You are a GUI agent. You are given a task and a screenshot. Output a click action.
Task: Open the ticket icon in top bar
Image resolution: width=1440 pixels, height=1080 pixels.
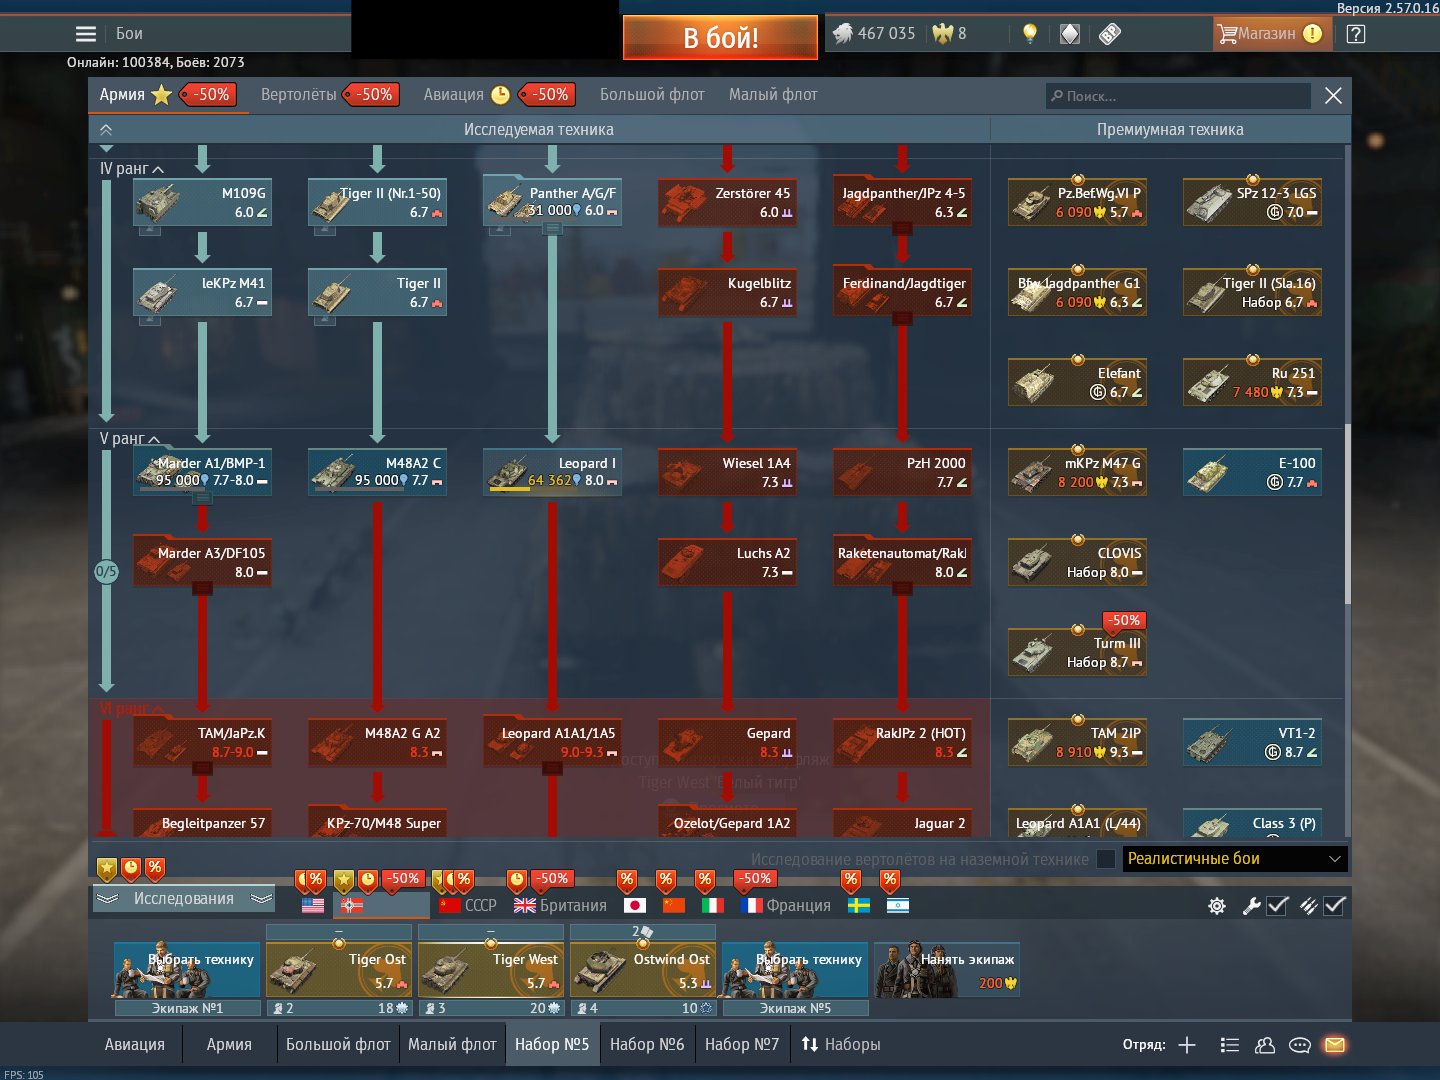point(1109,34)
